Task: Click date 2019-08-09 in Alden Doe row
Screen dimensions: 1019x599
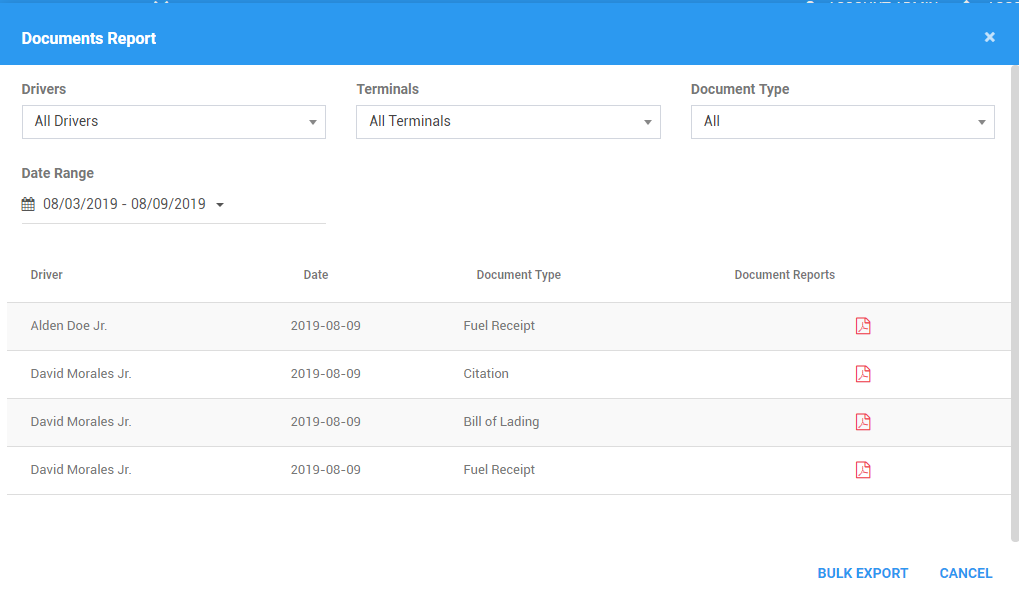Action: (x=326, y=325)
